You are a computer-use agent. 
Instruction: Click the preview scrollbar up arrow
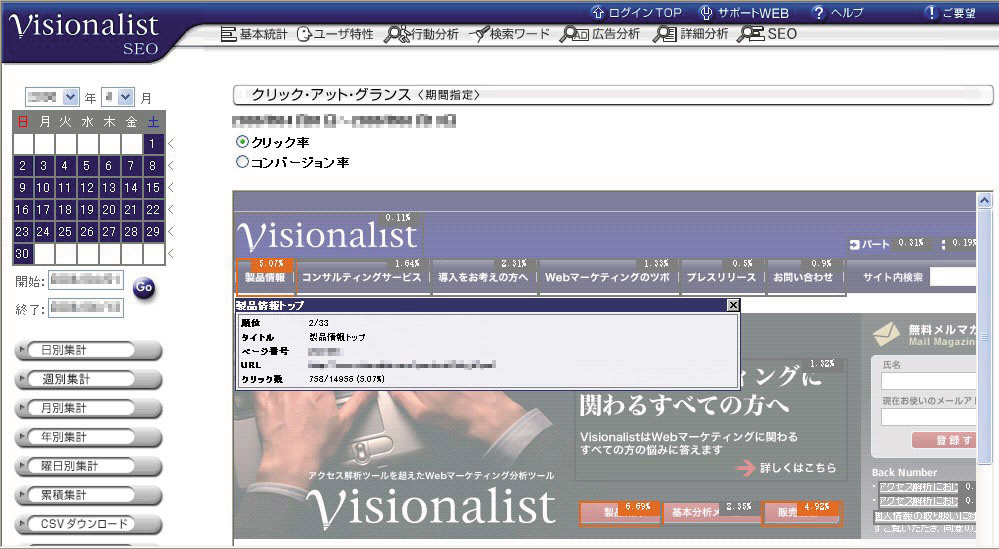(x=984, y=201)
